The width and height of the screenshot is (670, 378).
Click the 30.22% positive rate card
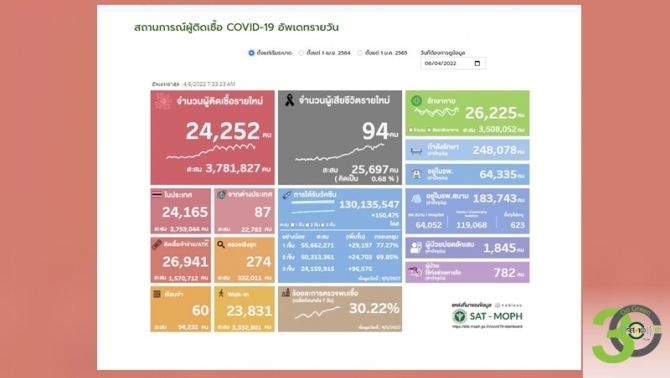click(340, 309)
